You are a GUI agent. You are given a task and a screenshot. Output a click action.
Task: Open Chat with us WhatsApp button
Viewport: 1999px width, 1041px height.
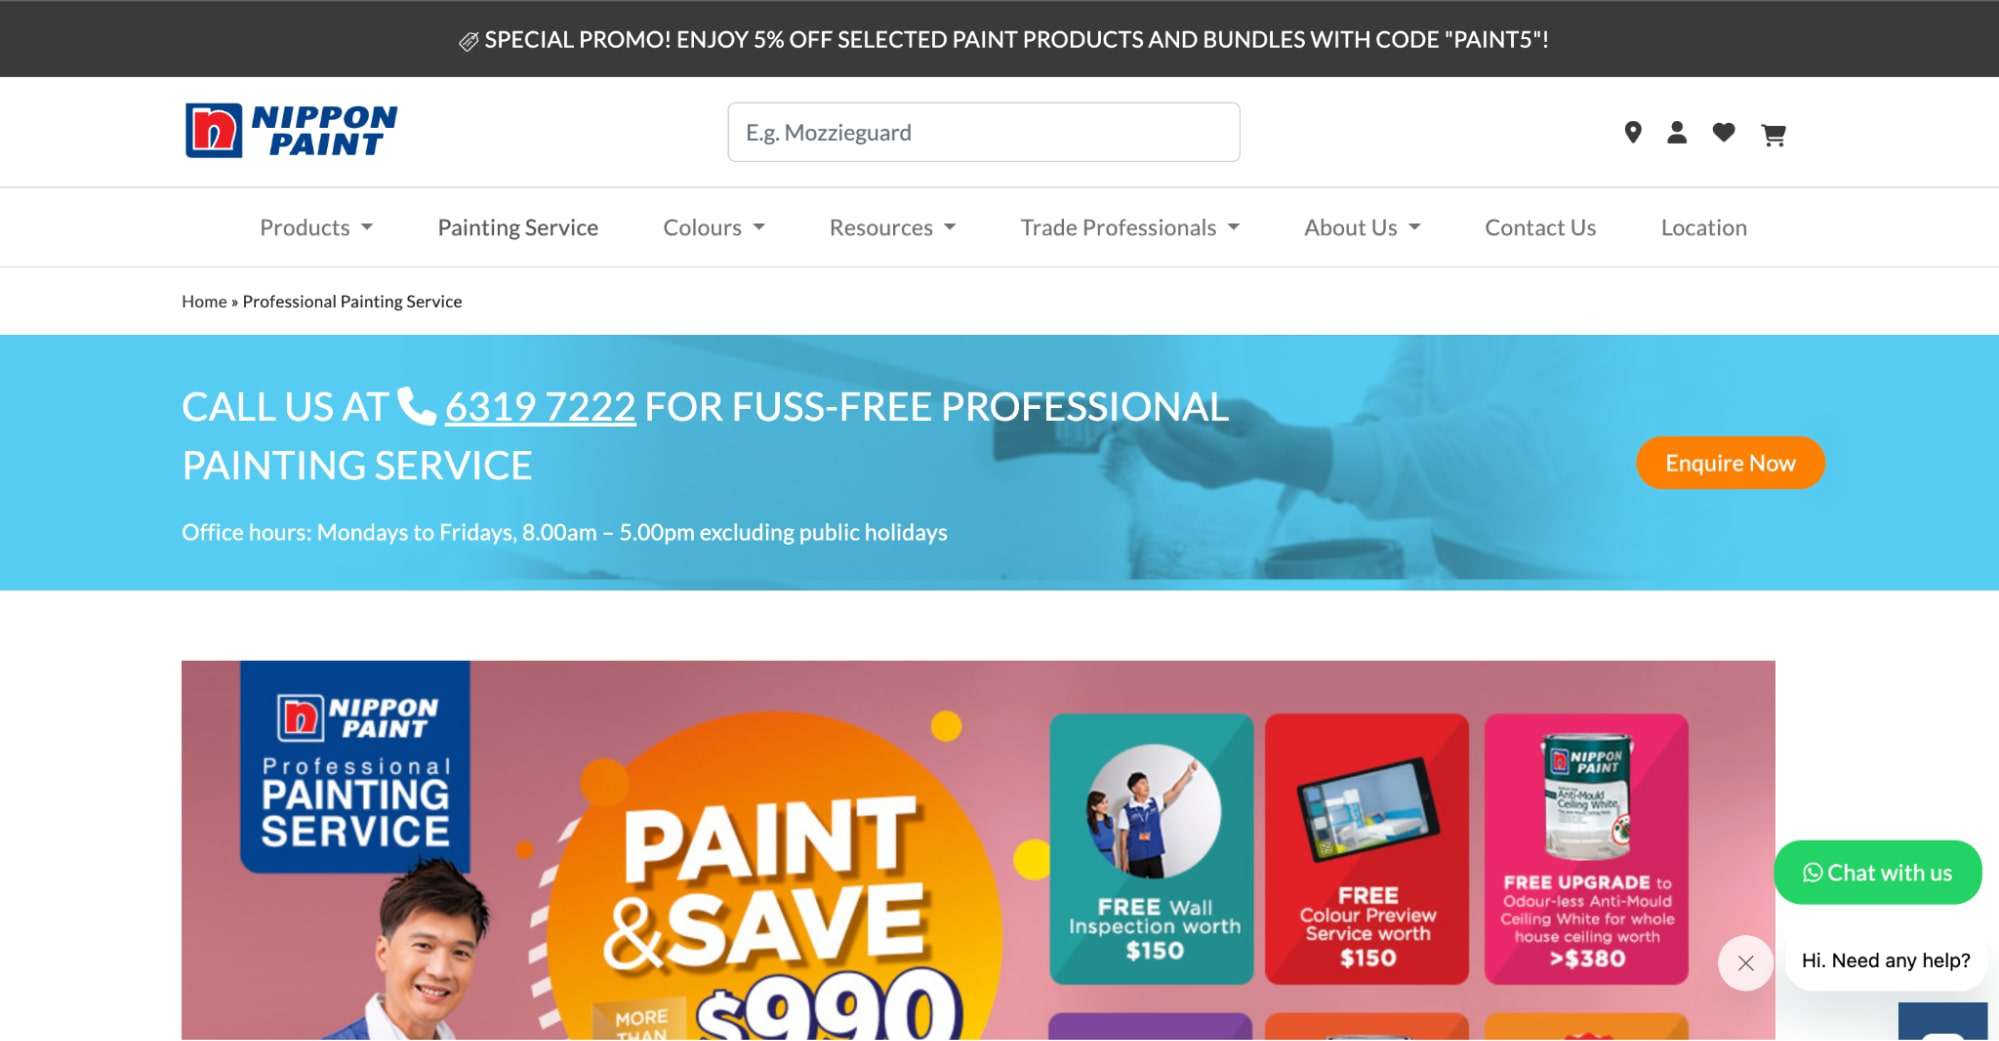point(1877,872)
